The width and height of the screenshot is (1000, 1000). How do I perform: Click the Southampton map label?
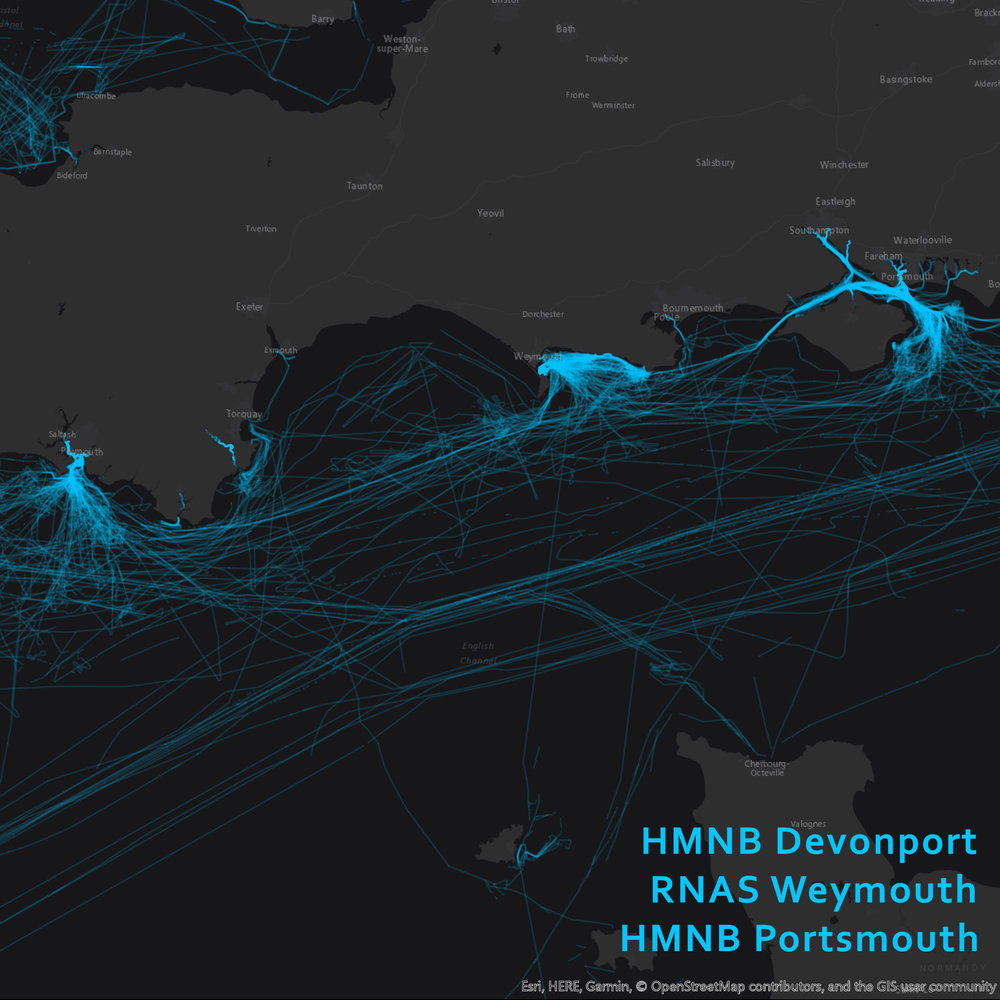point(819,231)
